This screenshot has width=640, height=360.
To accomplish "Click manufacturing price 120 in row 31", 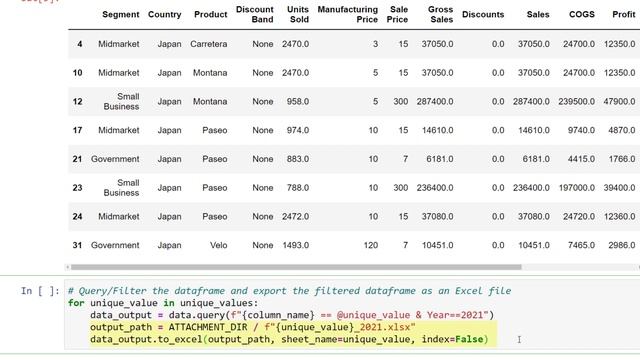I will [x=371, y=245].
